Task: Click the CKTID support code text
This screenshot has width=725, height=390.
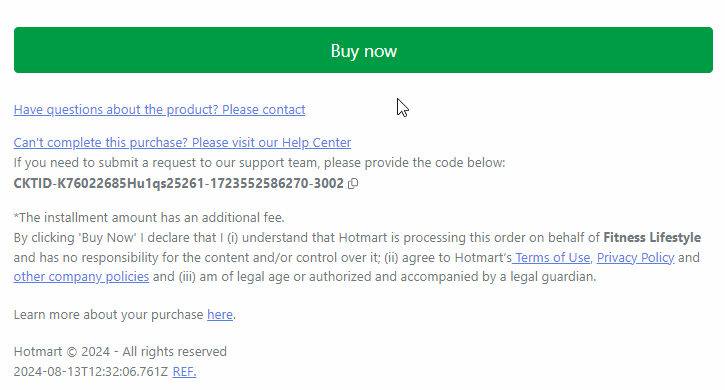Action: pyautogui.click(x=178, y=184)
